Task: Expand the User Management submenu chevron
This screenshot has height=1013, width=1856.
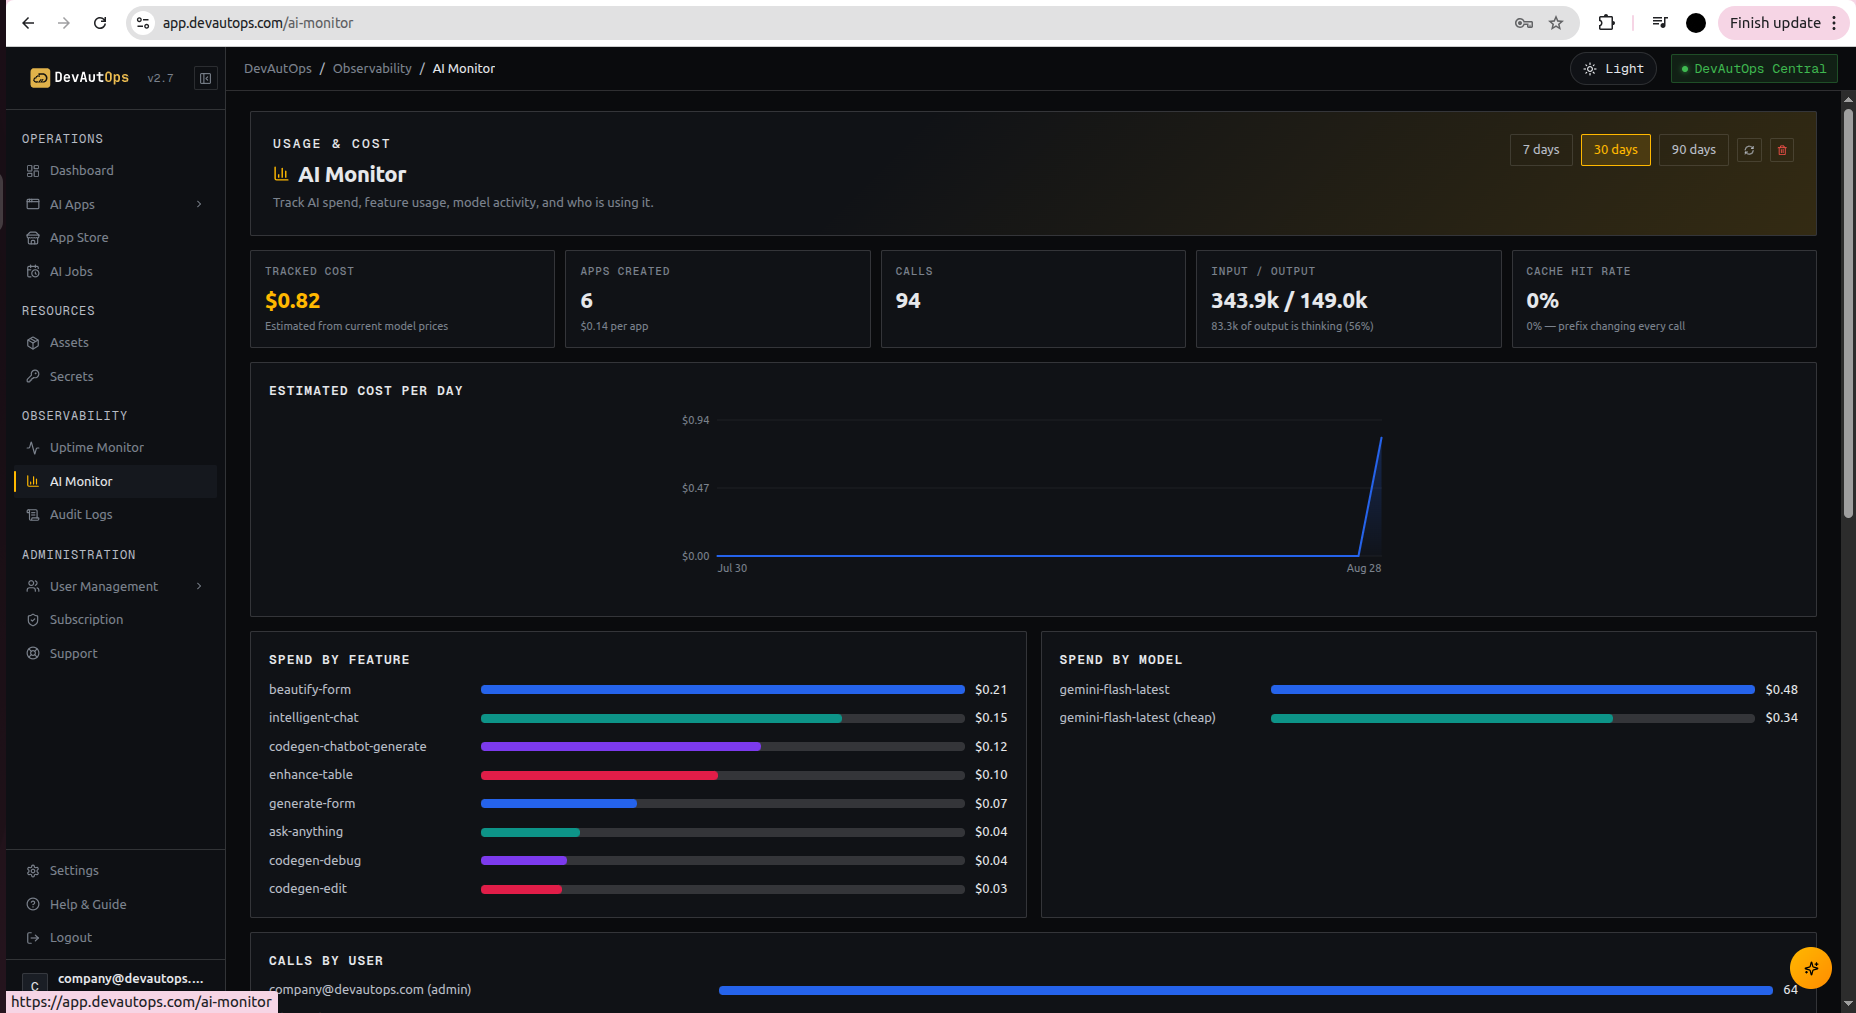Action: (199, 586)
